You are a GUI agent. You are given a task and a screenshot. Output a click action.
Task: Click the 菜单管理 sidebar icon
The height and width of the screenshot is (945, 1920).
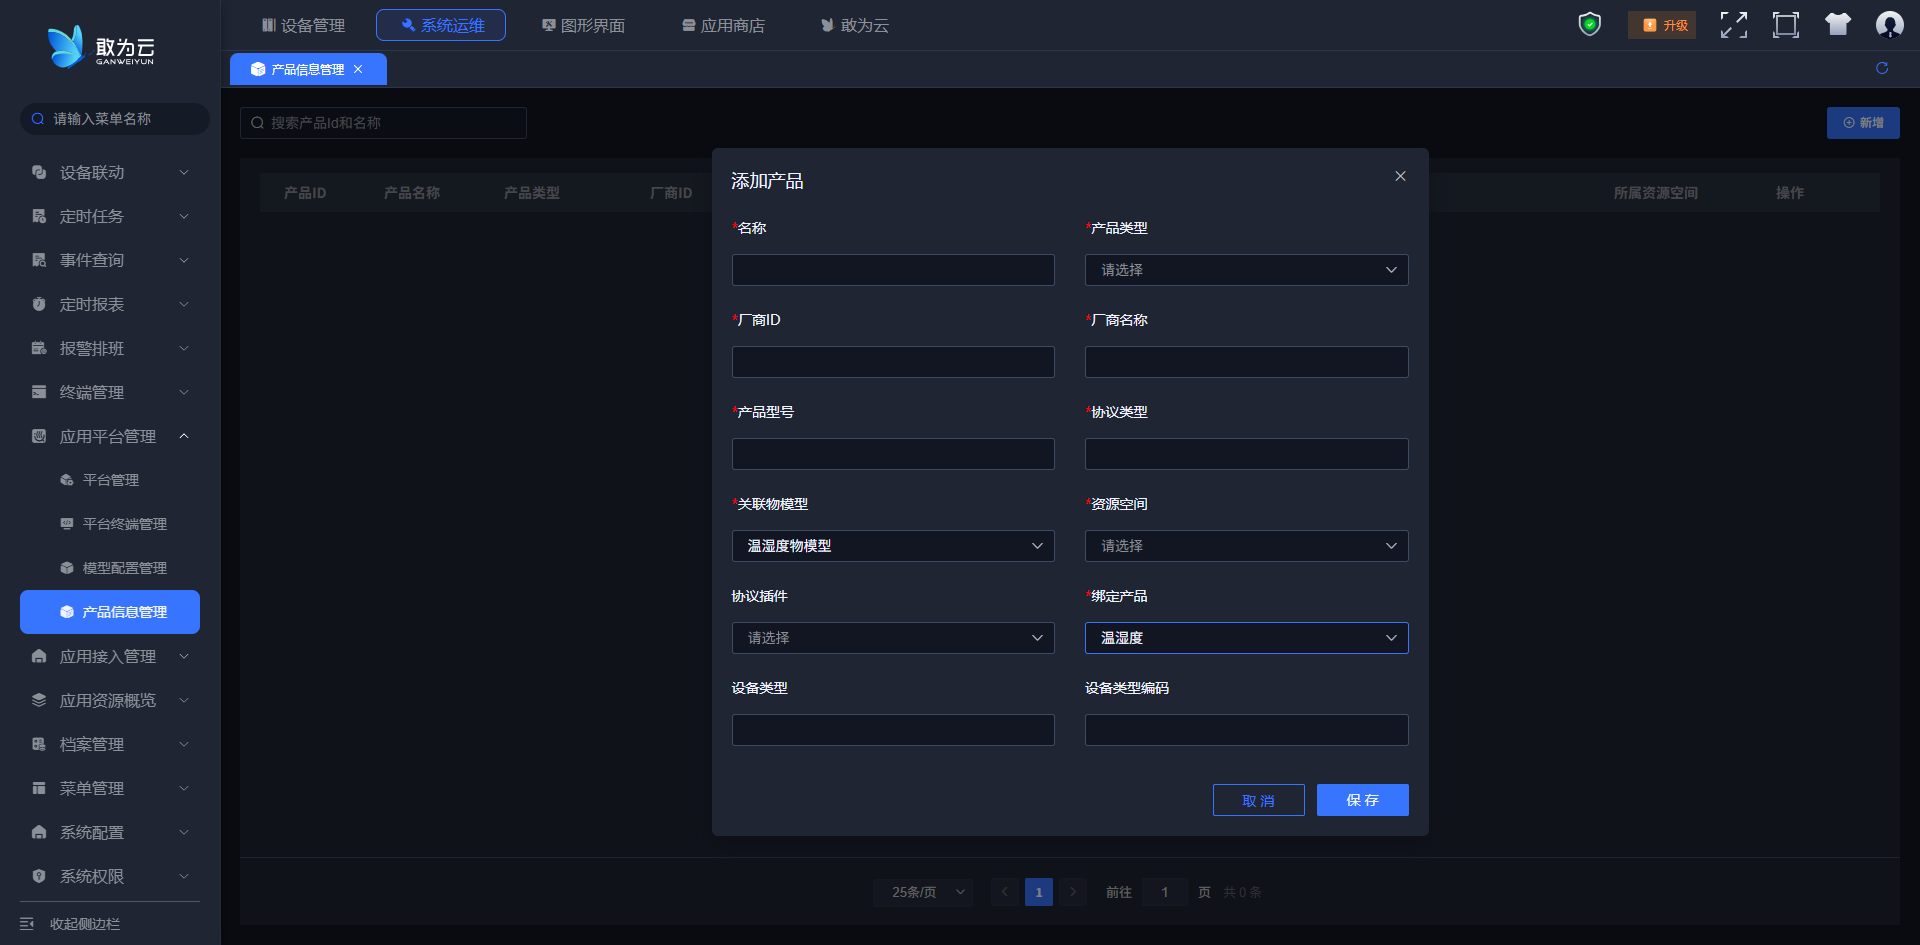[39, 788]
